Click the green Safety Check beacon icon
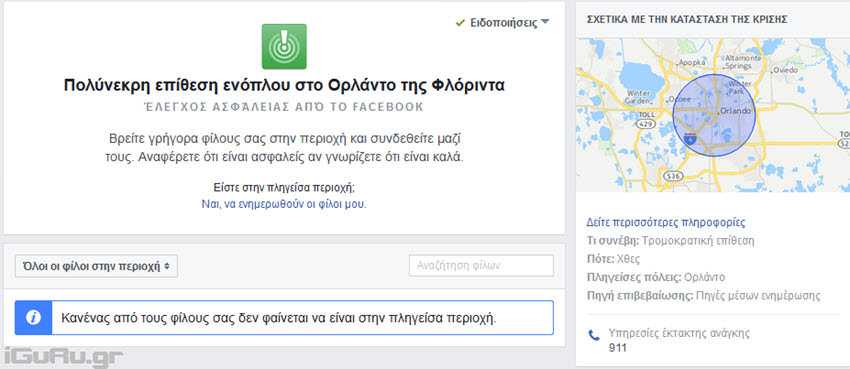This screenshot has height=369, width=850. pos(284,47)
